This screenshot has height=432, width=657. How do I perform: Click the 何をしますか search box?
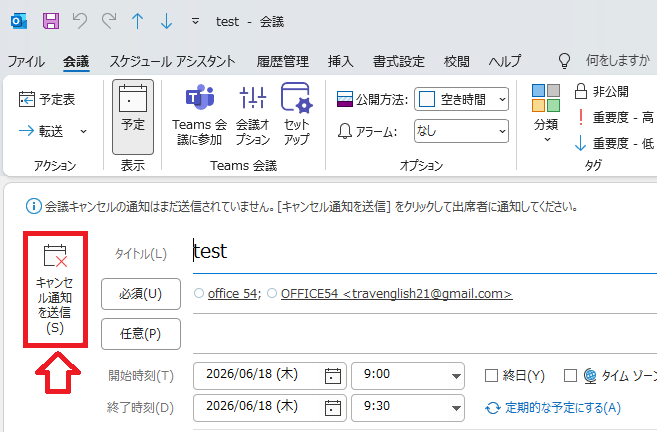[x=618, y=61]
